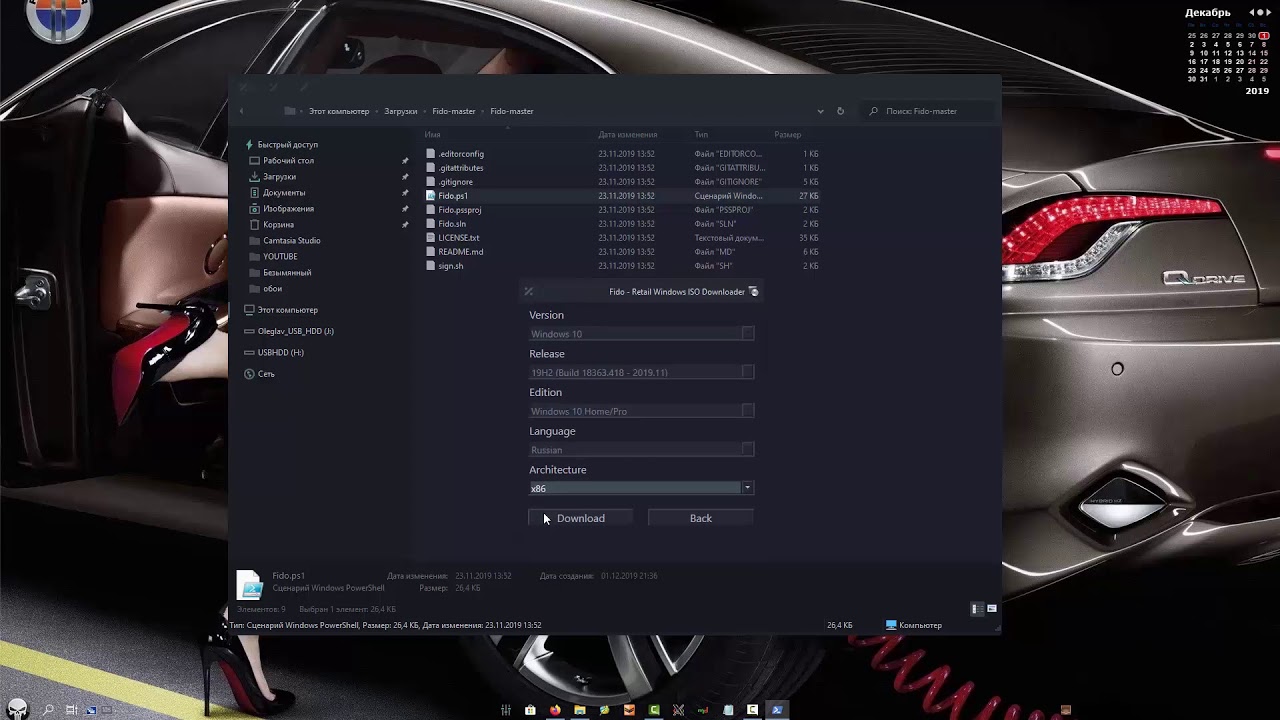Click the README.md file icon
1280x720 pixels.
point(431,252)
